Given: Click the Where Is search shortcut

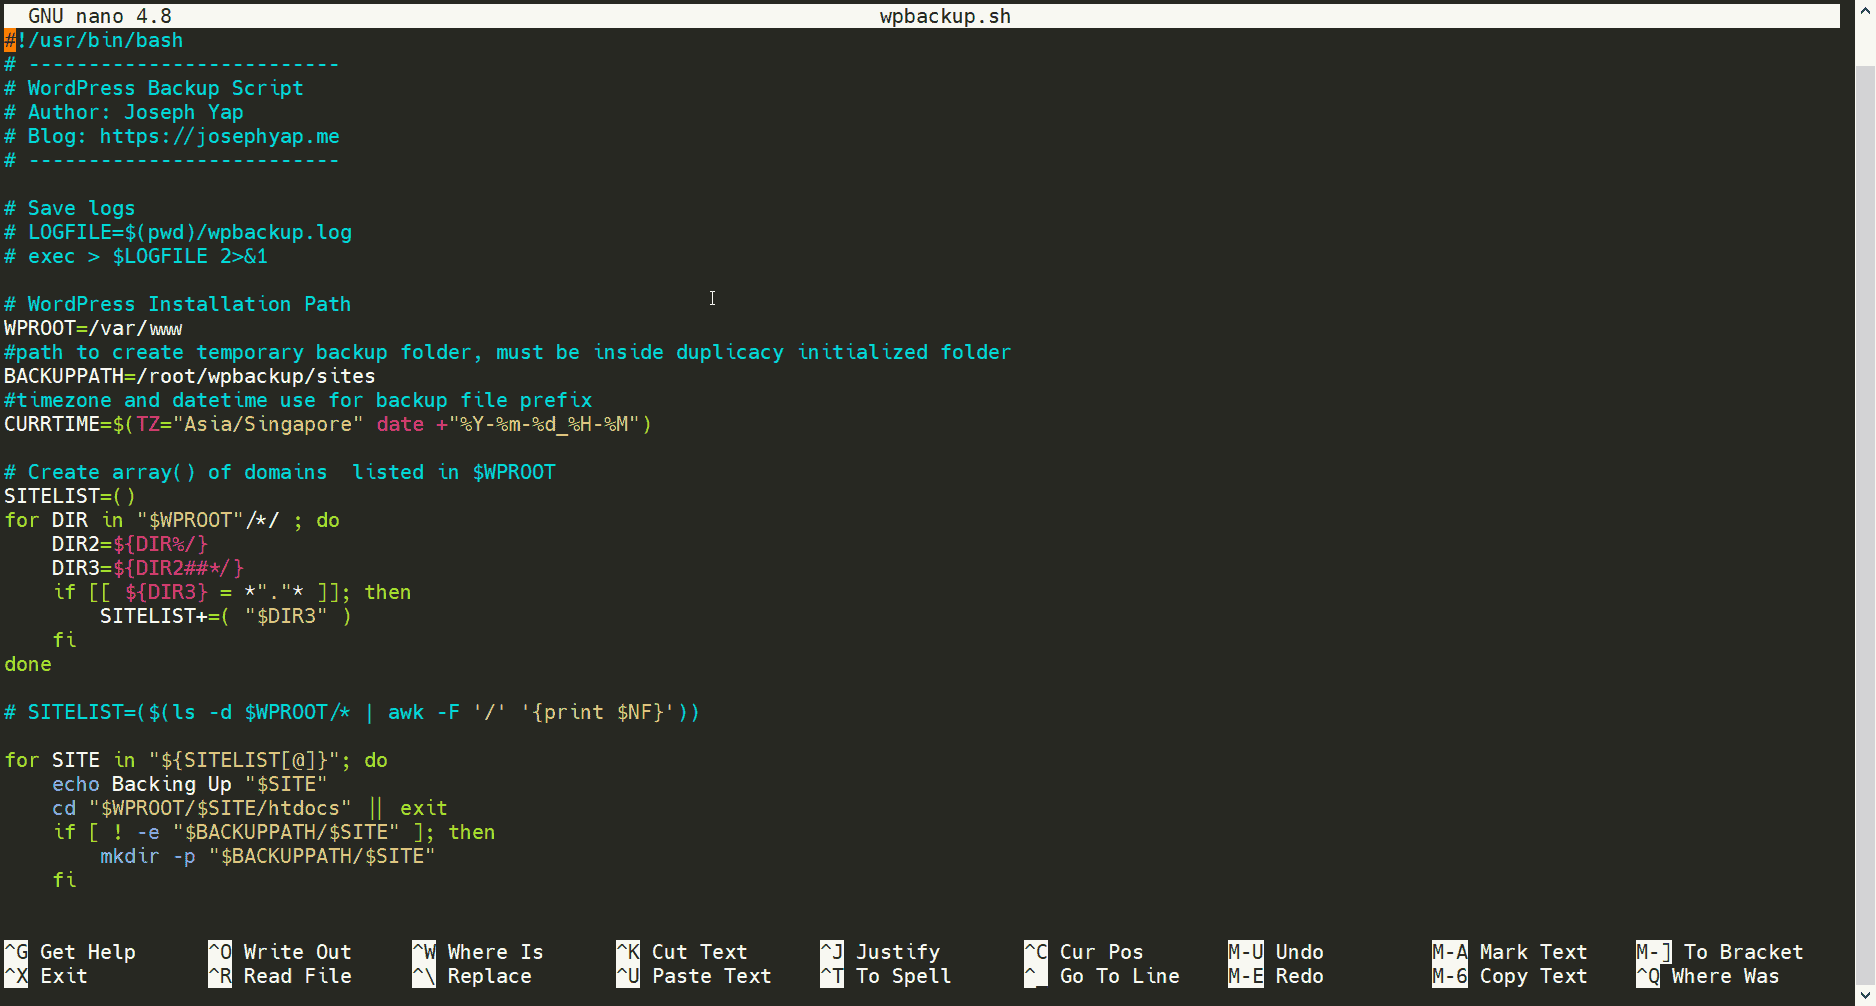Looking at the screenshot, I should pos(495,952).
